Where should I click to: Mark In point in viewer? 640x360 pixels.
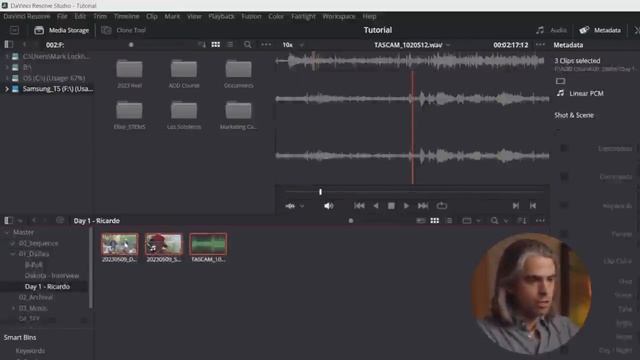click(516, 206)
